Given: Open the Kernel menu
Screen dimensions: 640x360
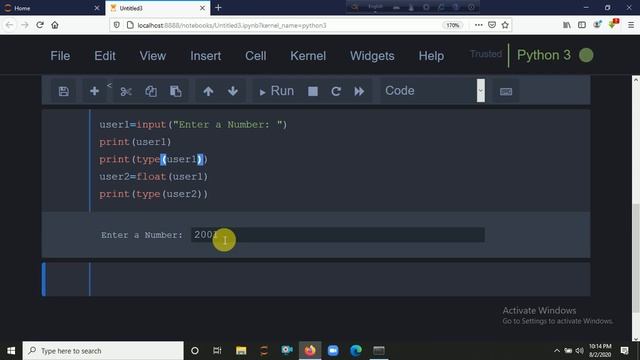Looking at the screenshot, I should pos(308,56).
